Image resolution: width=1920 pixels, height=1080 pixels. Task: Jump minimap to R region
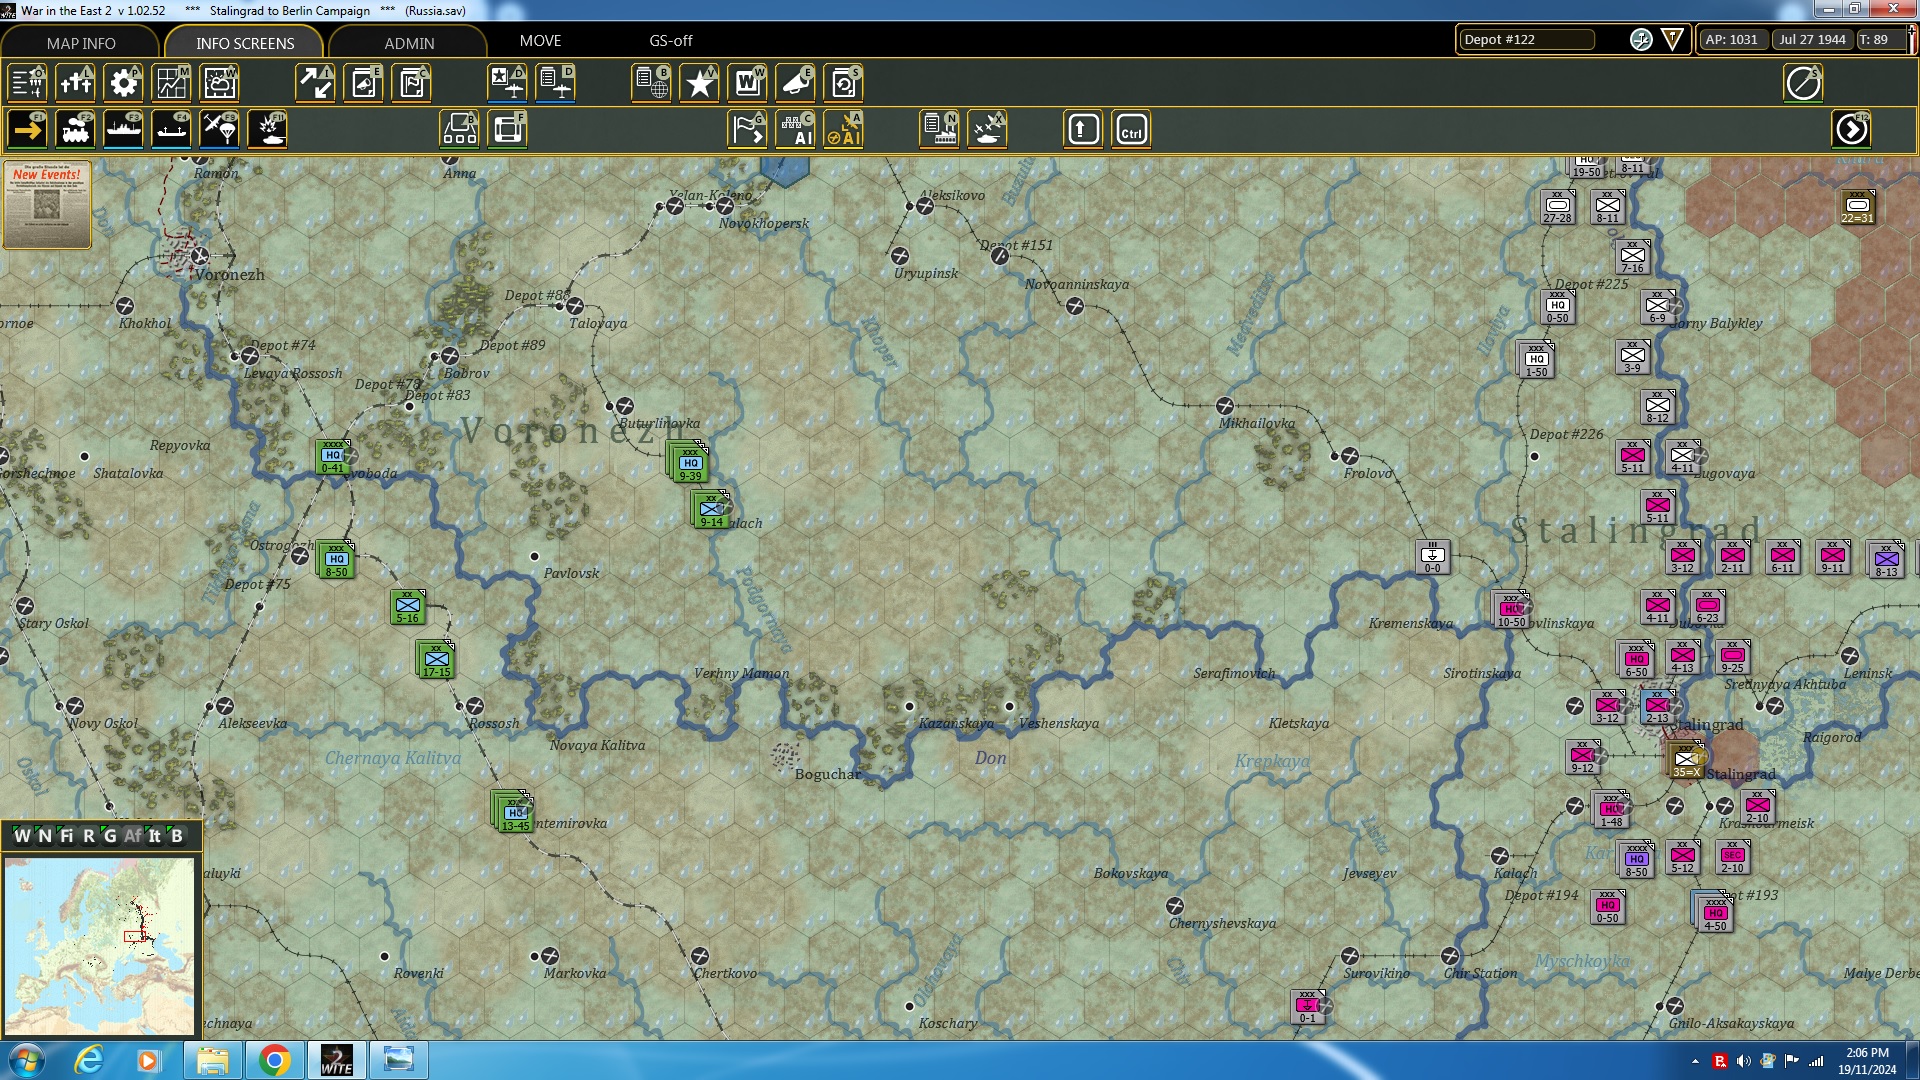[x=88, y=836]
